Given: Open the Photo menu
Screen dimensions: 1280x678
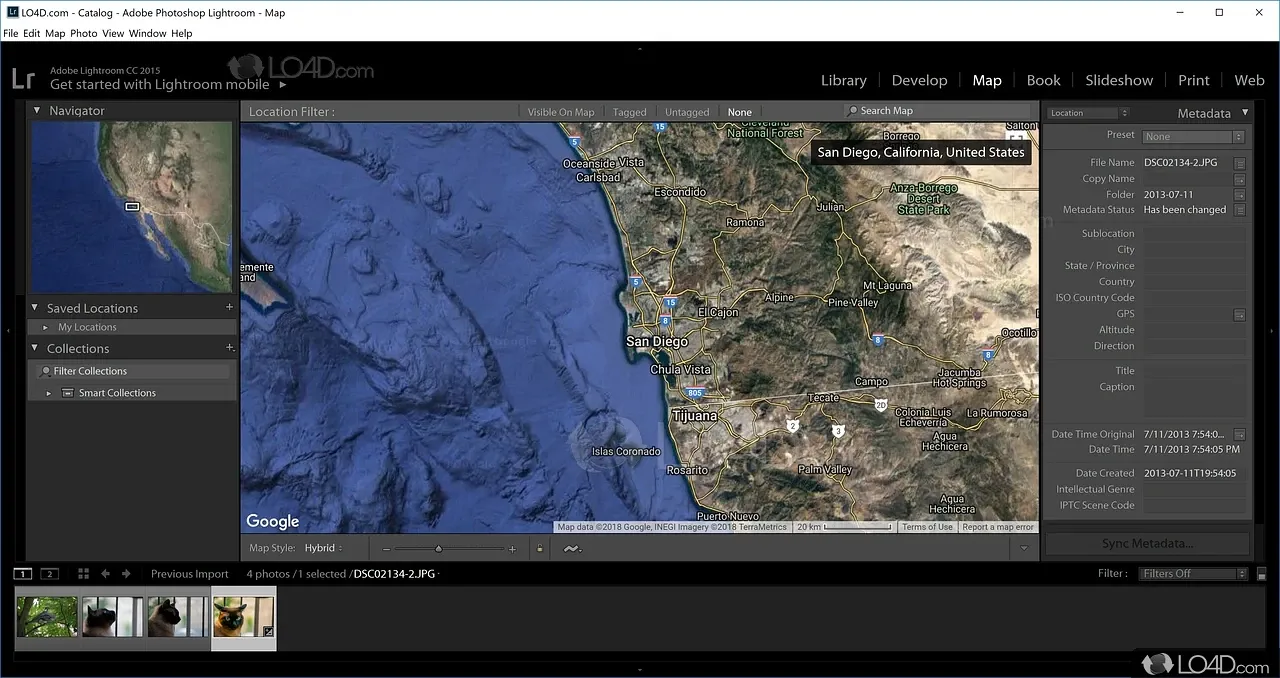Looking at the screenshot, I should click(x=84, y=33).
